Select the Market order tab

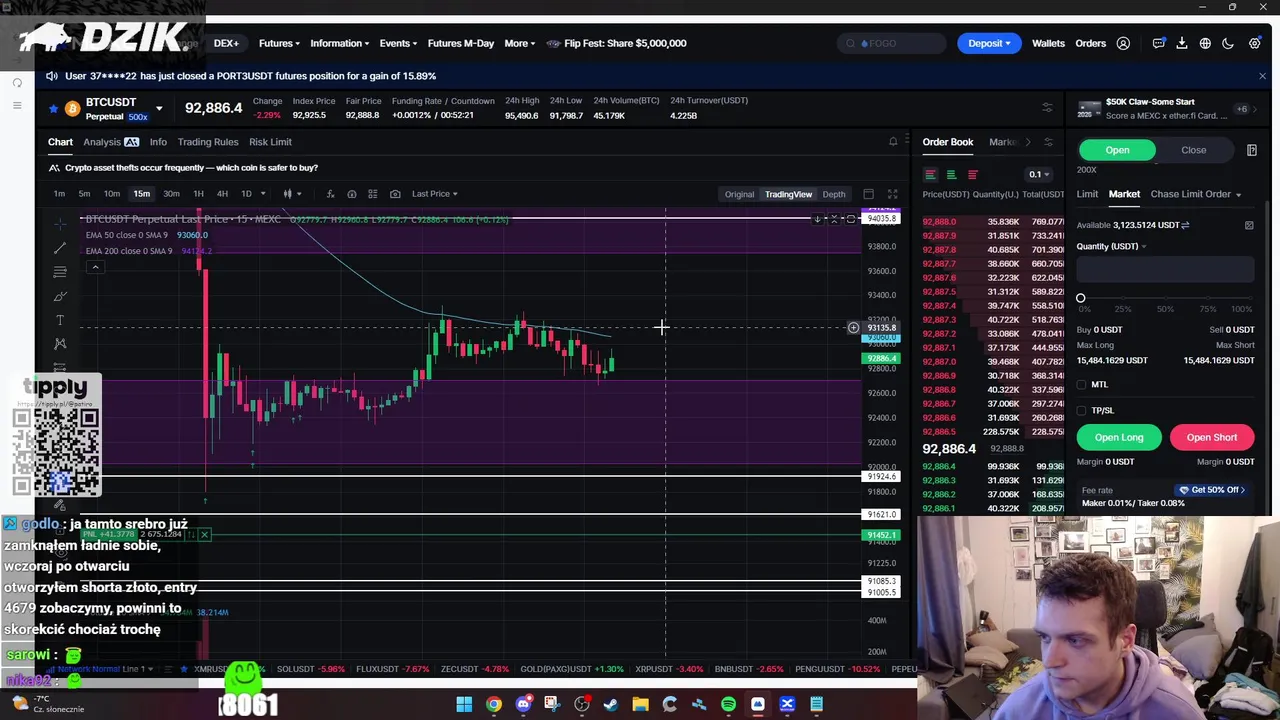click(x=1124, y=194)
